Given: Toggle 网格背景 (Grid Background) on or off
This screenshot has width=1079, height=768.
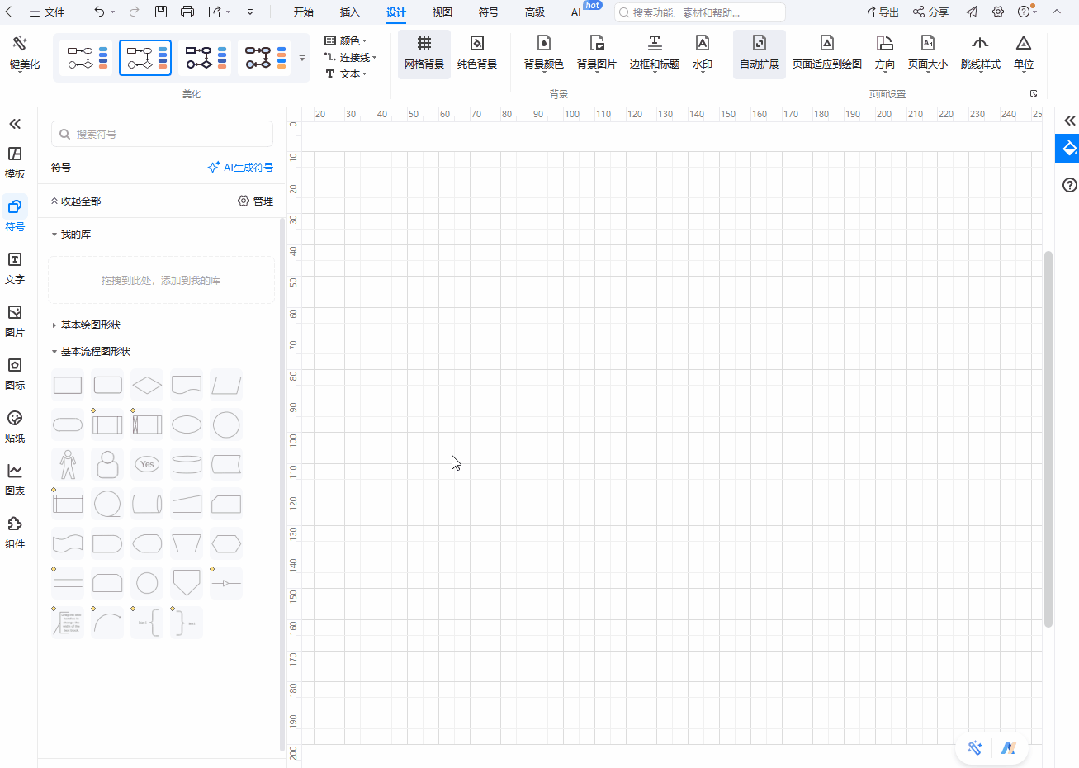Looking at the screenshot, I should pyautogui.click(x=424, y=52).
